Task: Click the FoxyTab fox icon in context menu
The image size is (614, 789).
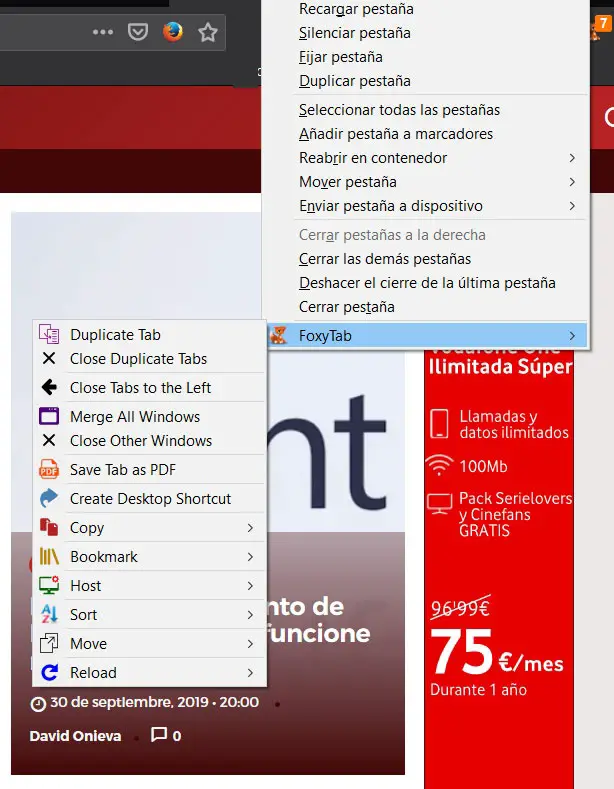Action: coord(278,335)
